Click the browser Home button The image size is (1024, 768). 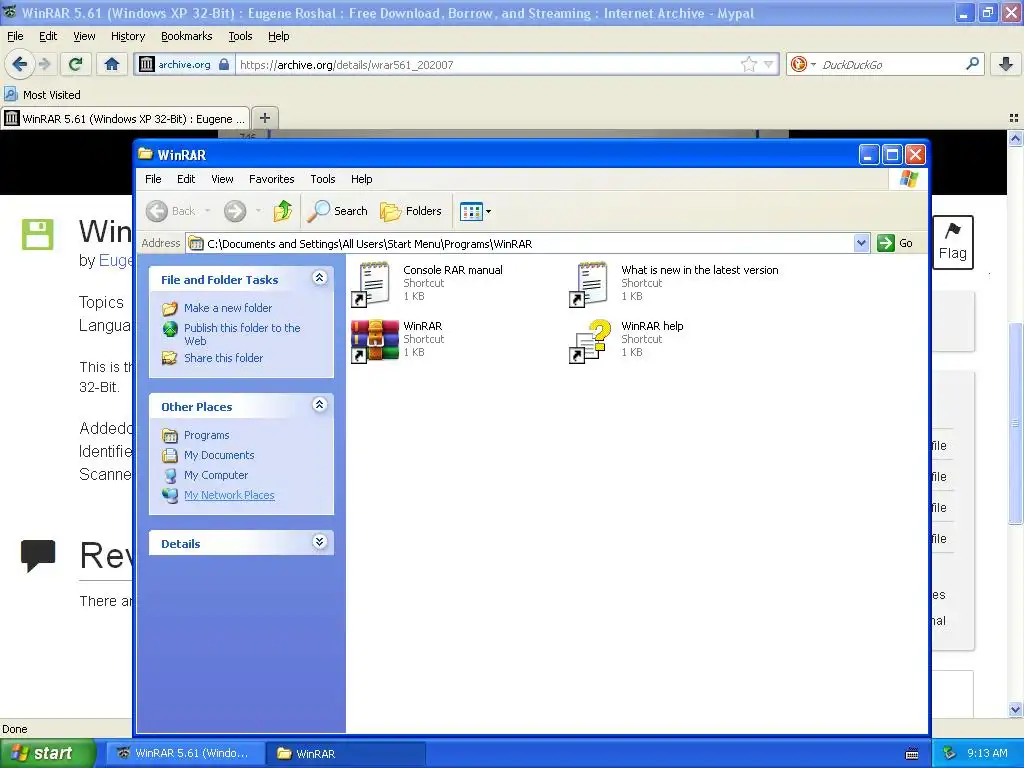pyautogui.click(x=112, y=64)
